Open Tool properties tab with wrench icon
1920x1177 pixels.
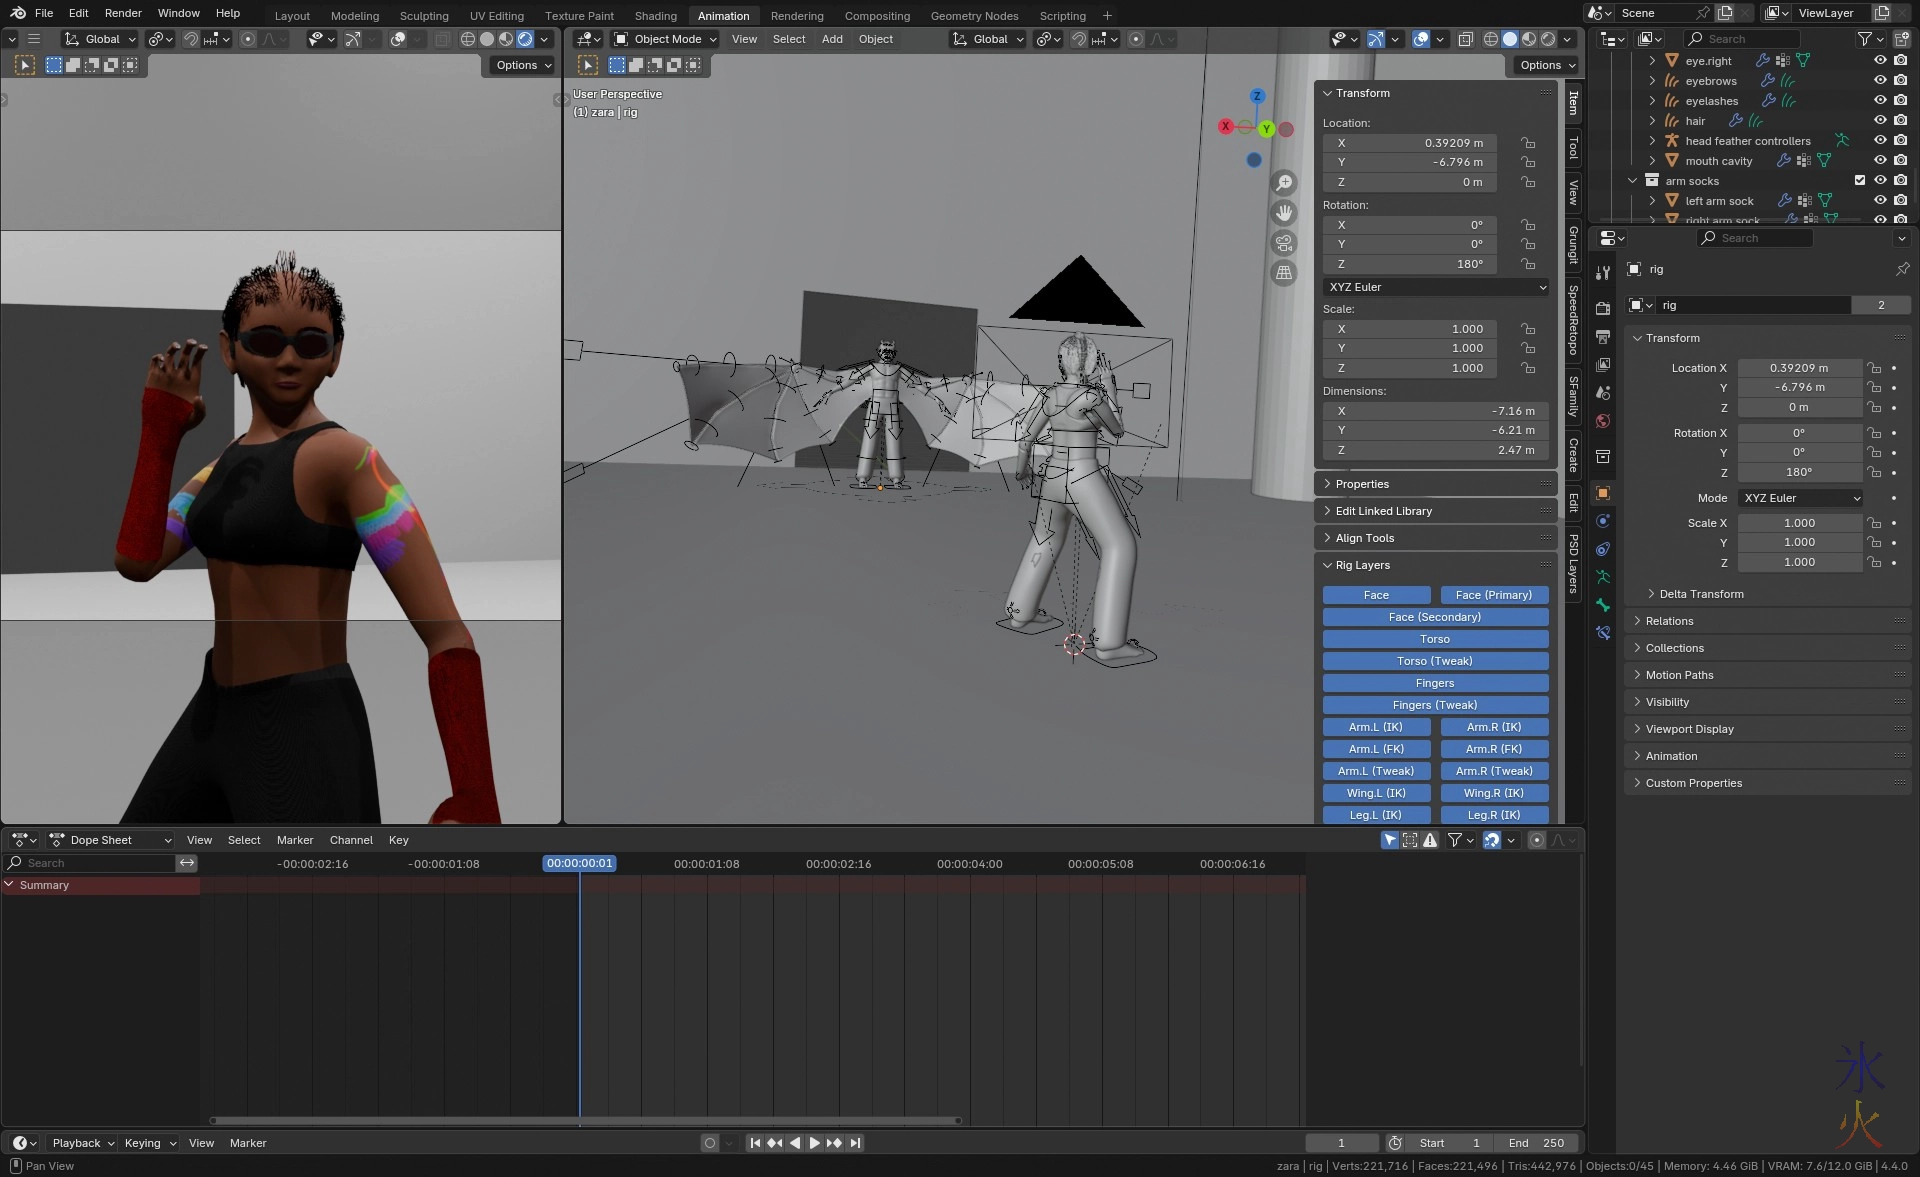[x=1603, y=272]
